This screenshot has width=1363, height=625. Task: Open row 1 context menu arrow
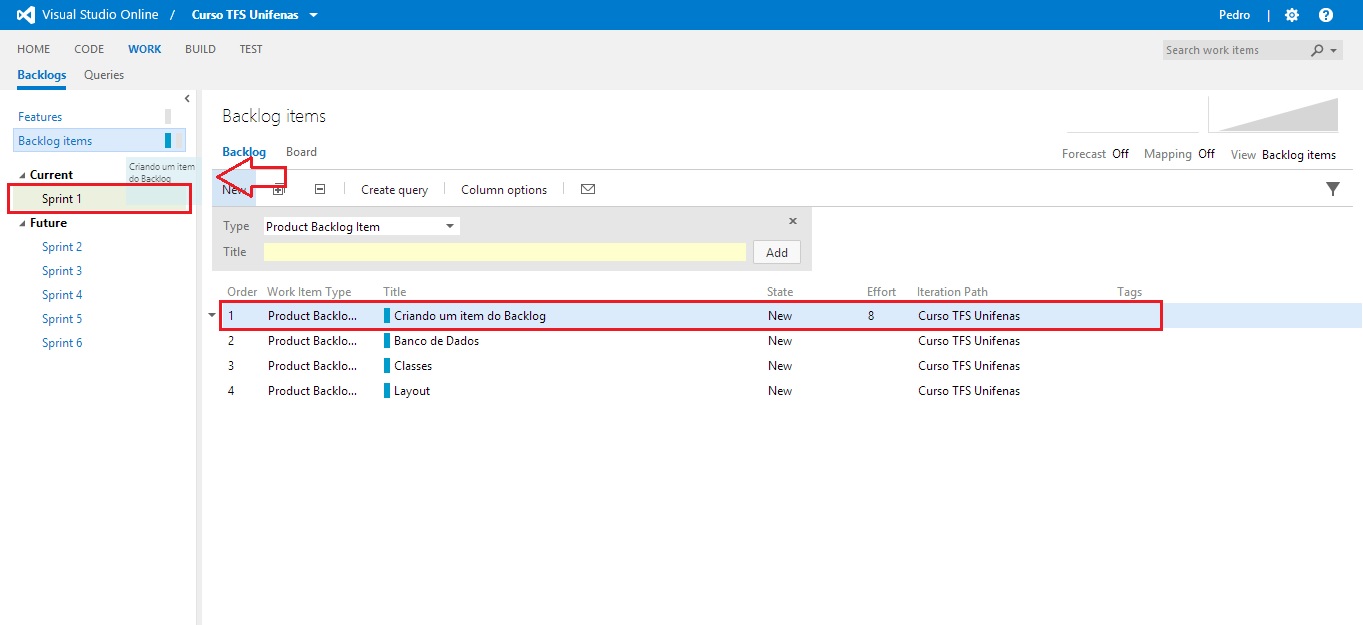pyautogui.click(x=211, y=315)
